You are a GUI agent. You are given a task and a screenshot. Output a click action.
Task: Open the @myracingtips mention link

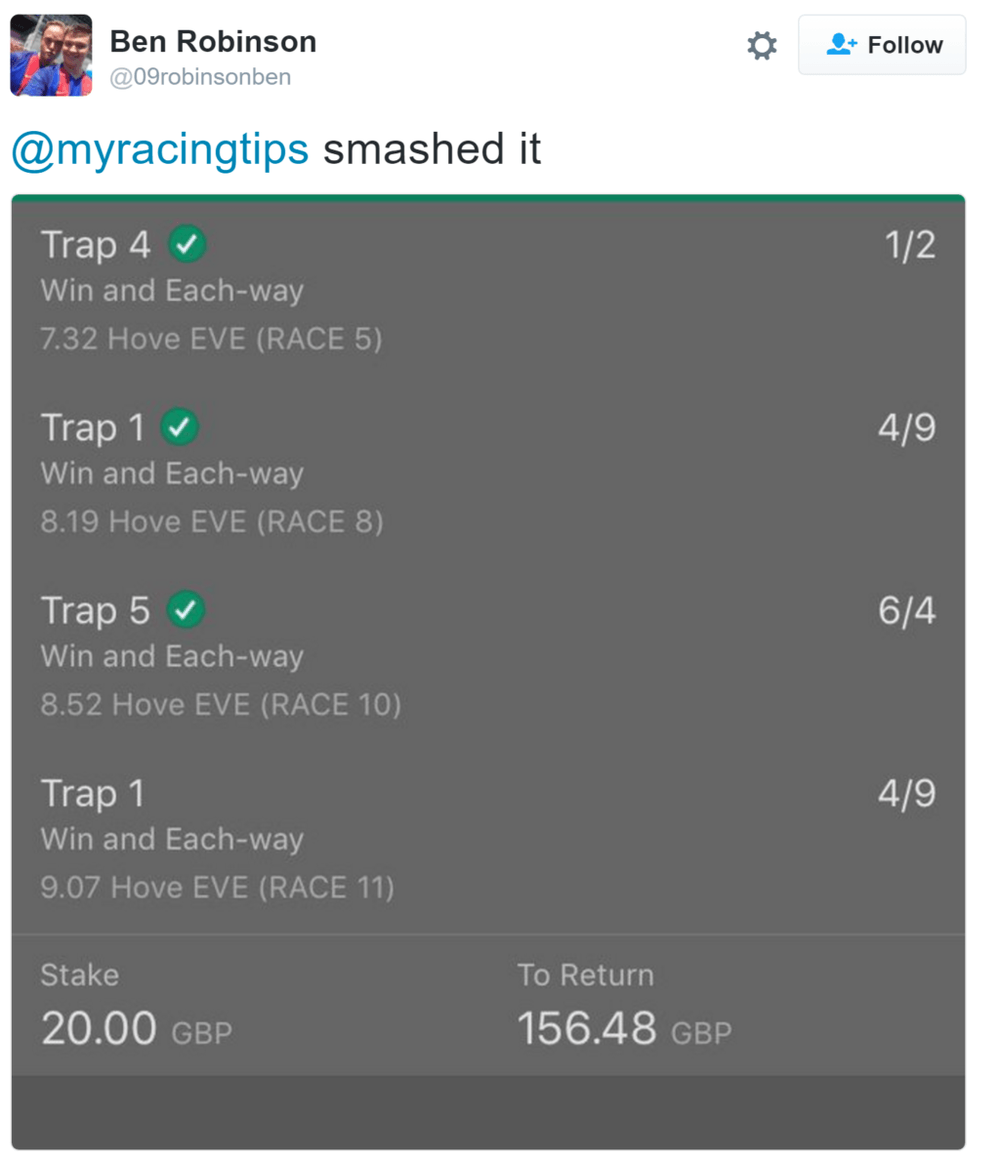click(160, 150)
